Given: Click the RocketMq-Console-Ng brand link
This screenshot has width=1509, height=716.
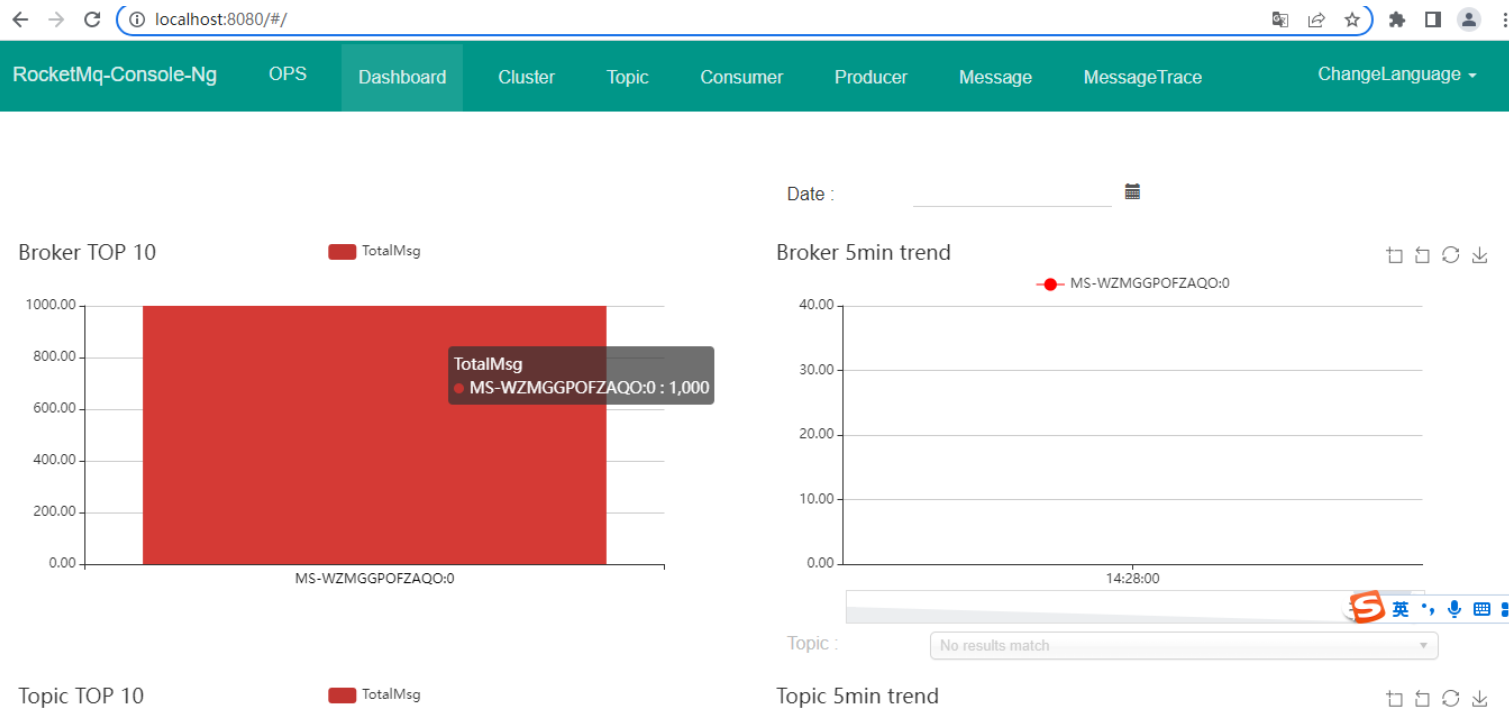Looking at the screenshot, I should 115,75.
